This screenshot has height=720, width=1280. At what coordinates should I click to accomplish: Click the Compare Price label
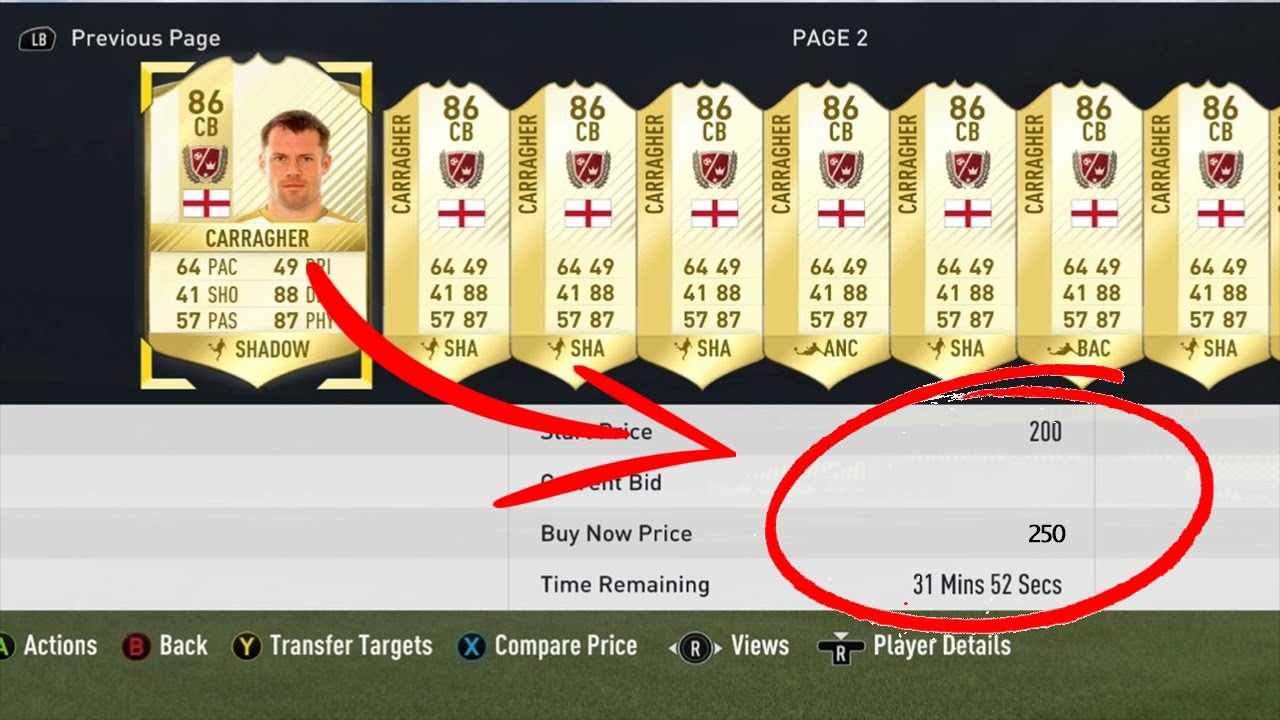click(566, 646)
